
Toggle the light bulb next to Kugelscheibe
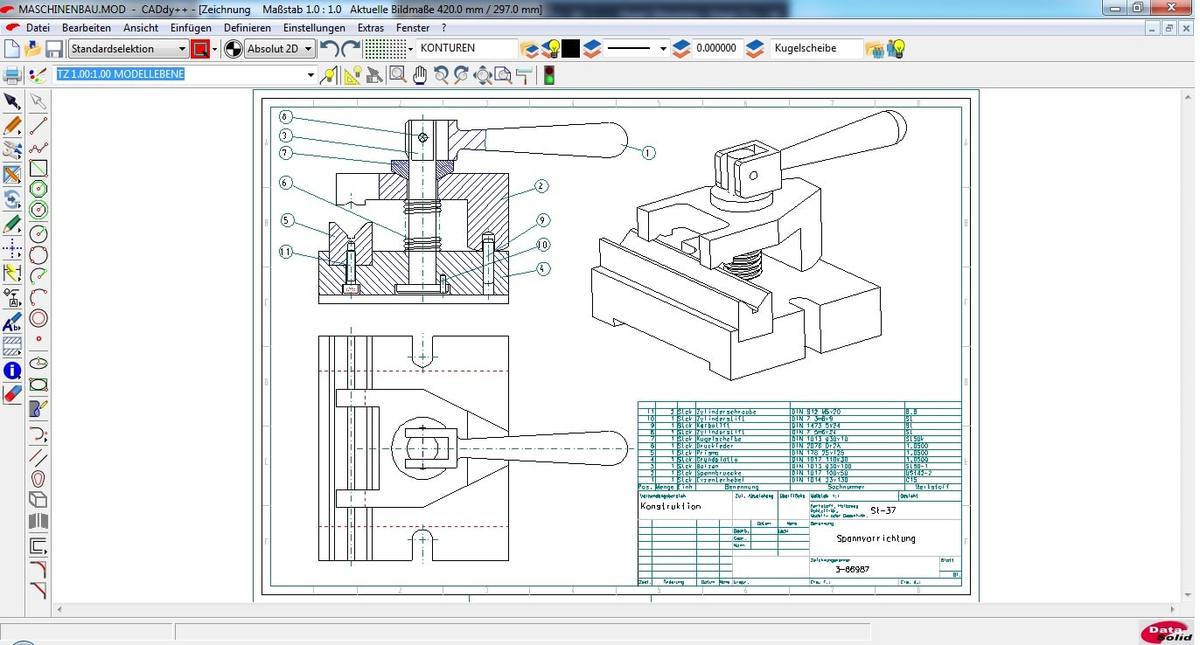(x=897, y=49)
